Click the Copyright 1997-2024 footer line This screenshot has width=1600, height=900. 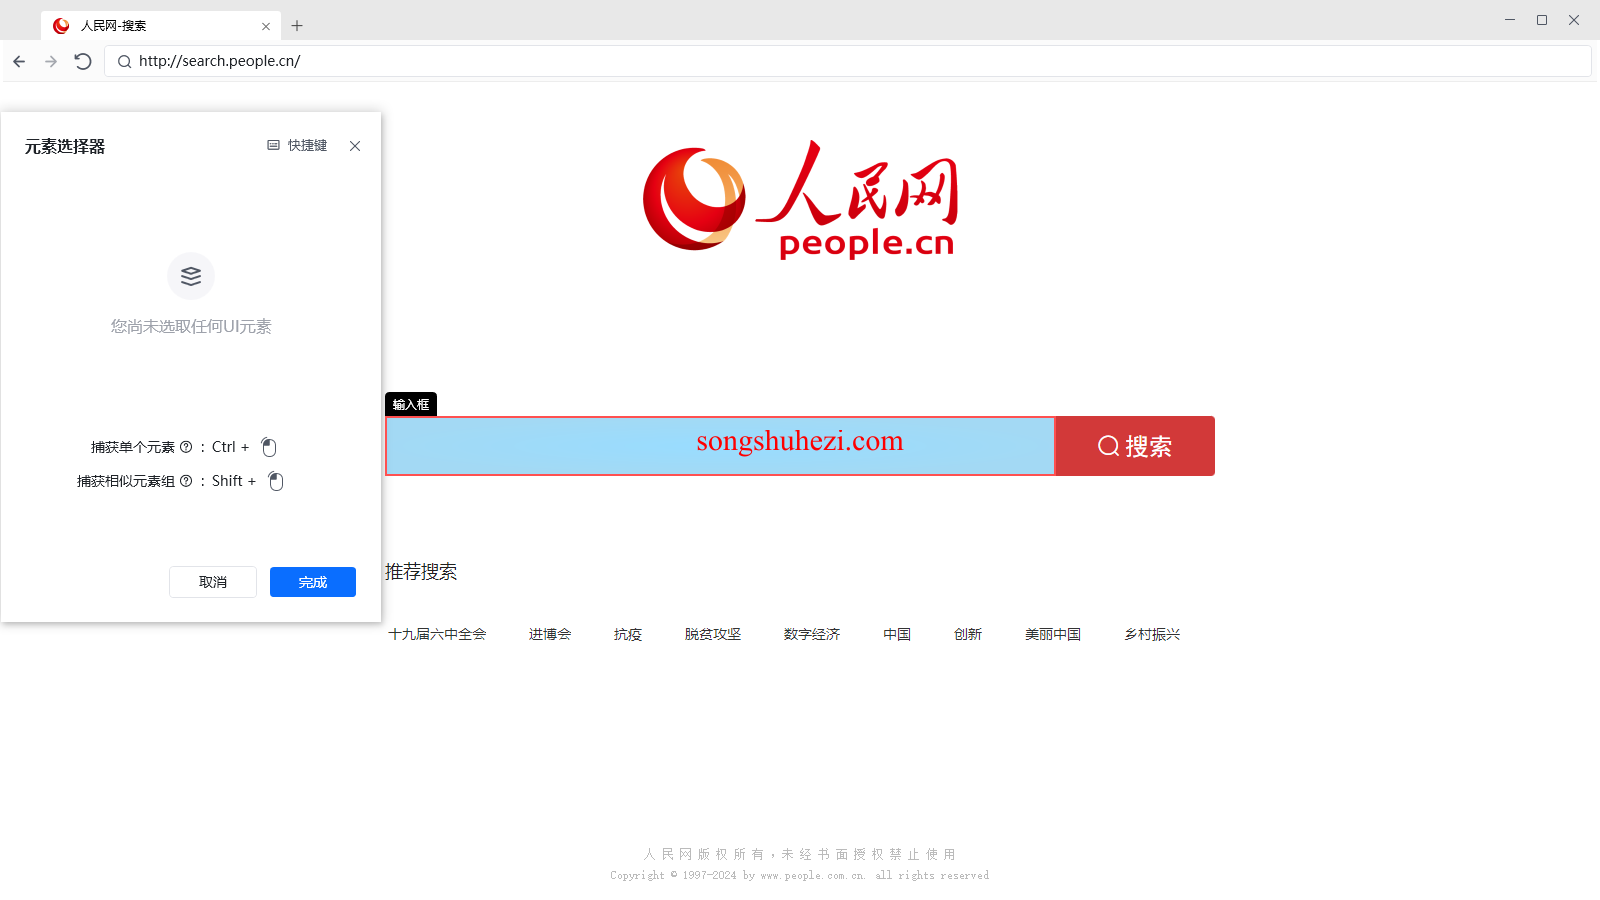pos(800,875)
